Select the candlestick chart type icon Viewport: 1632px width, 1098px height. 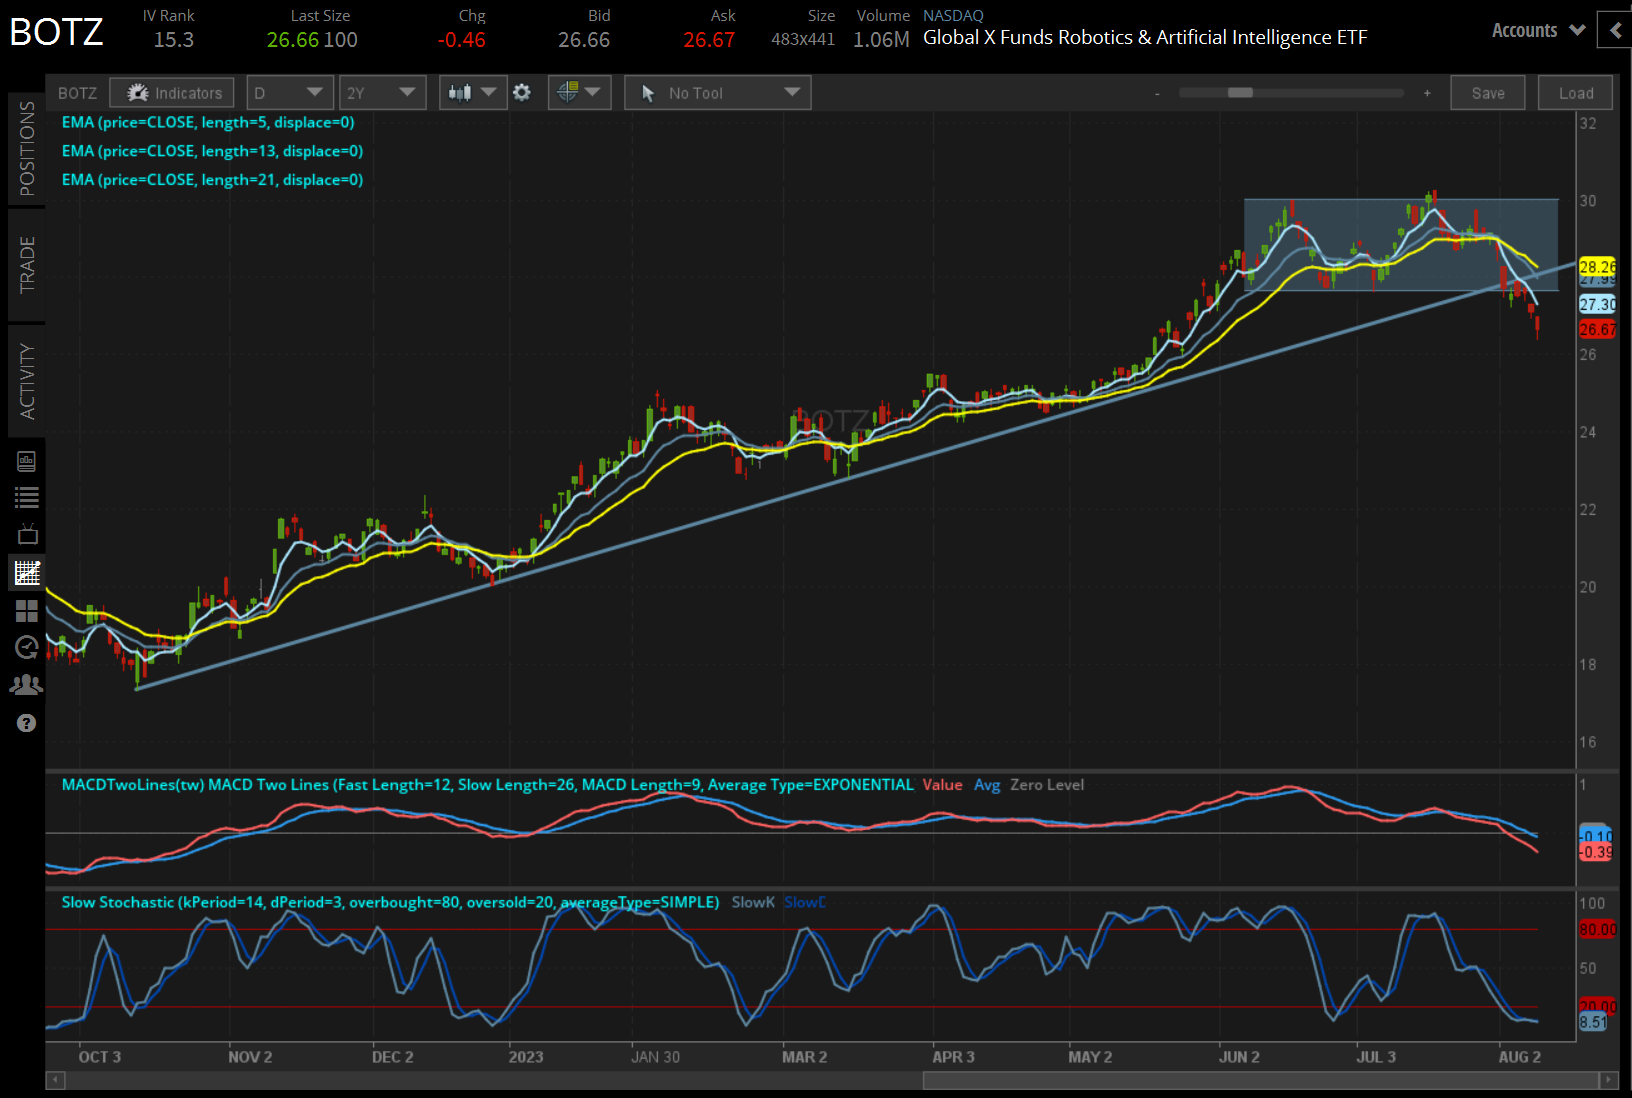(x=462, y=92)
